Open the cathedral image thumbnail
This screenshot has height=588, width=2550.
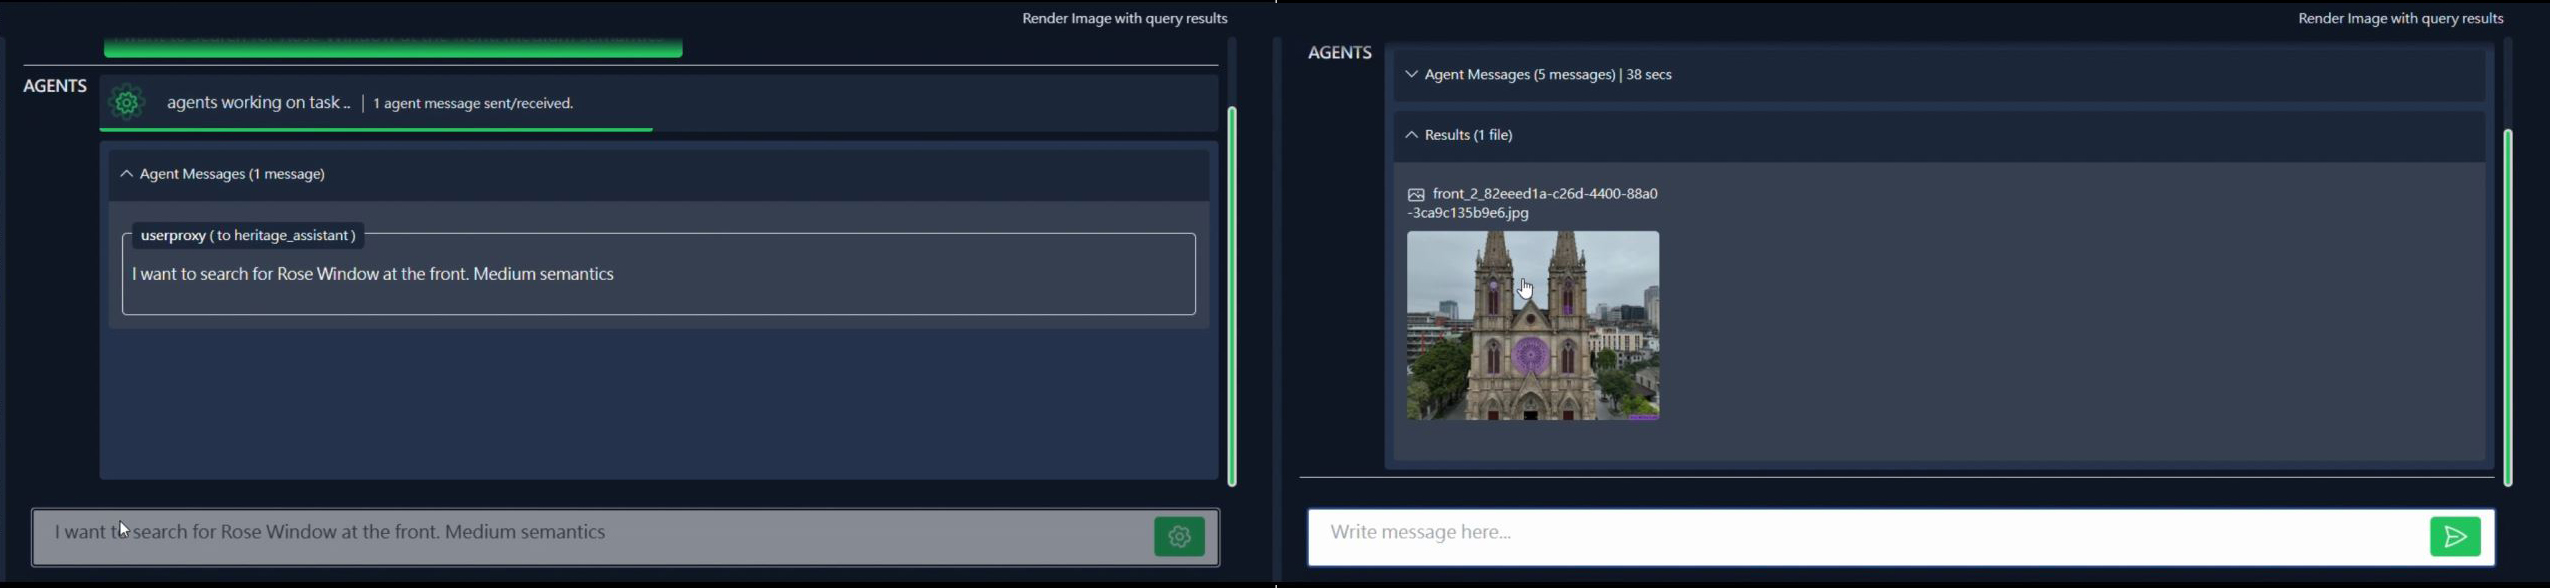pyautogui.click(x=1533, y=326)
